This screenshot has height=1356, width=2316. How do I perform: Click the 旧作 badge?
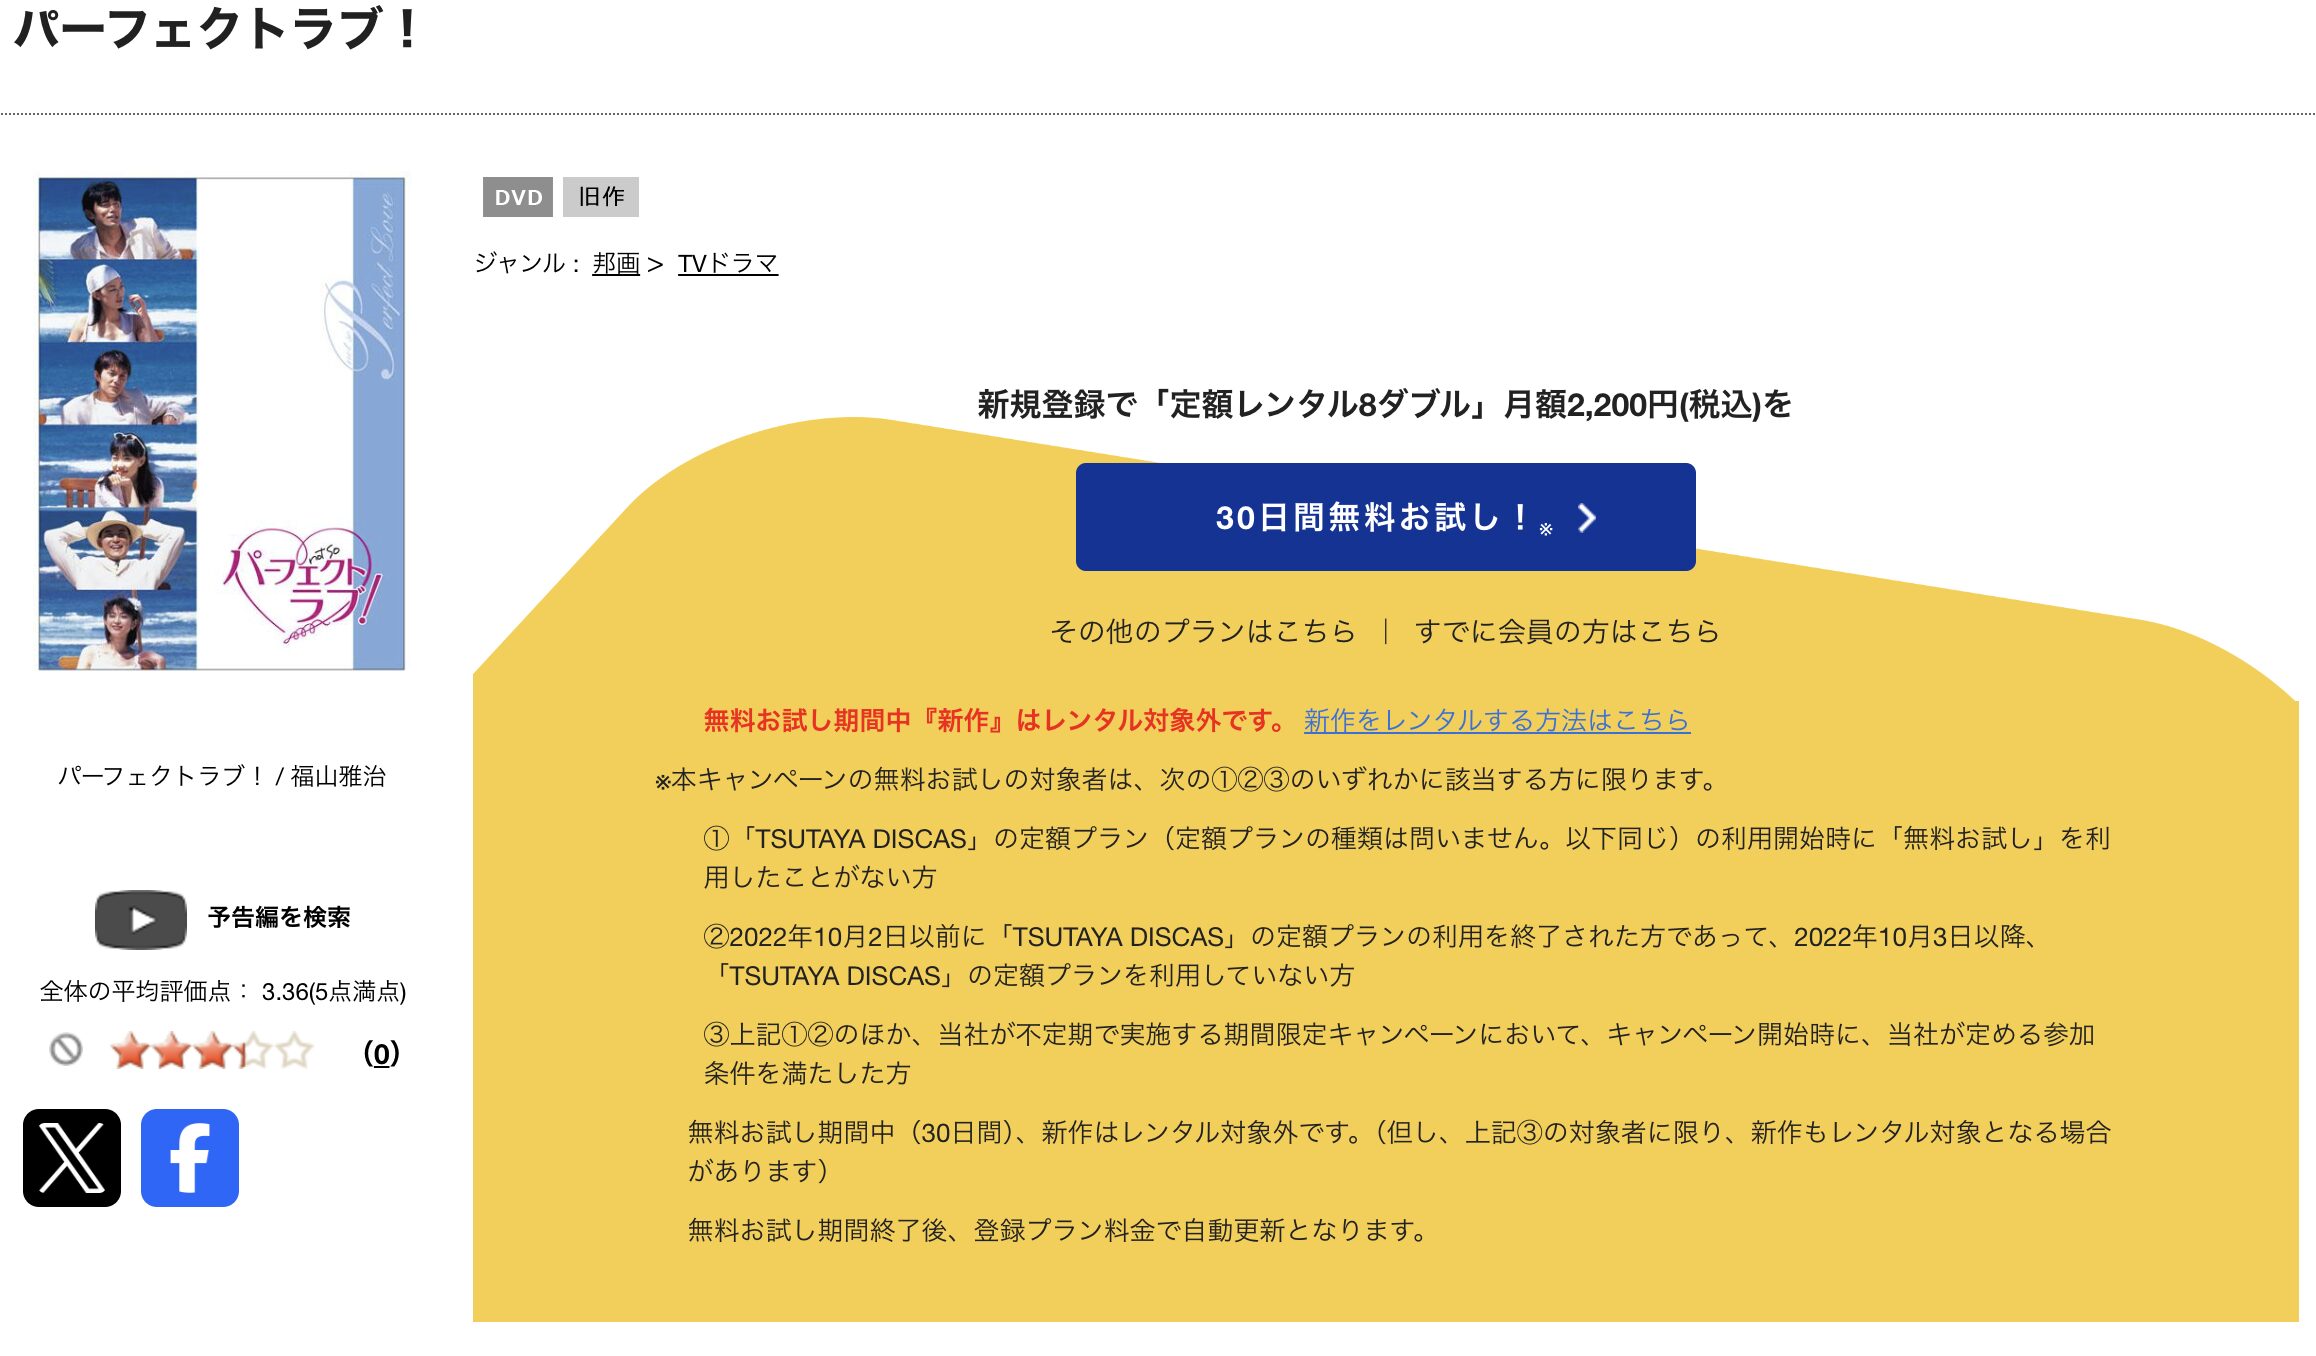601,197
